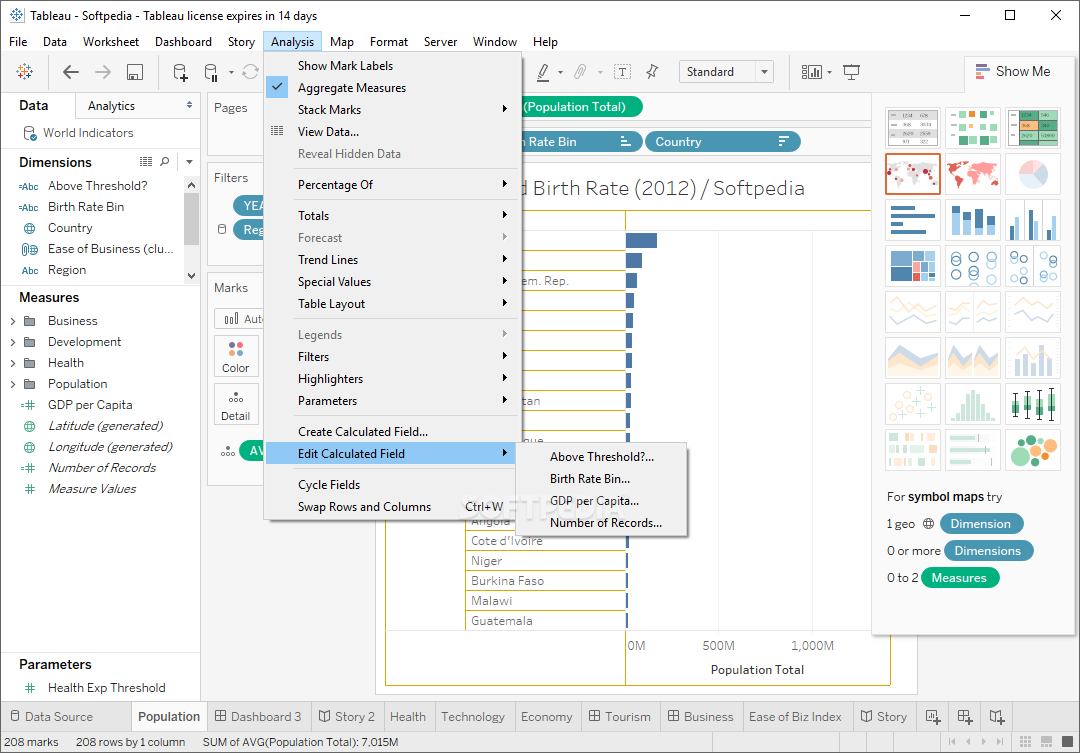Open Percentage Of submenu
Screen dimensions: 1080x753
tap(392, 185)
